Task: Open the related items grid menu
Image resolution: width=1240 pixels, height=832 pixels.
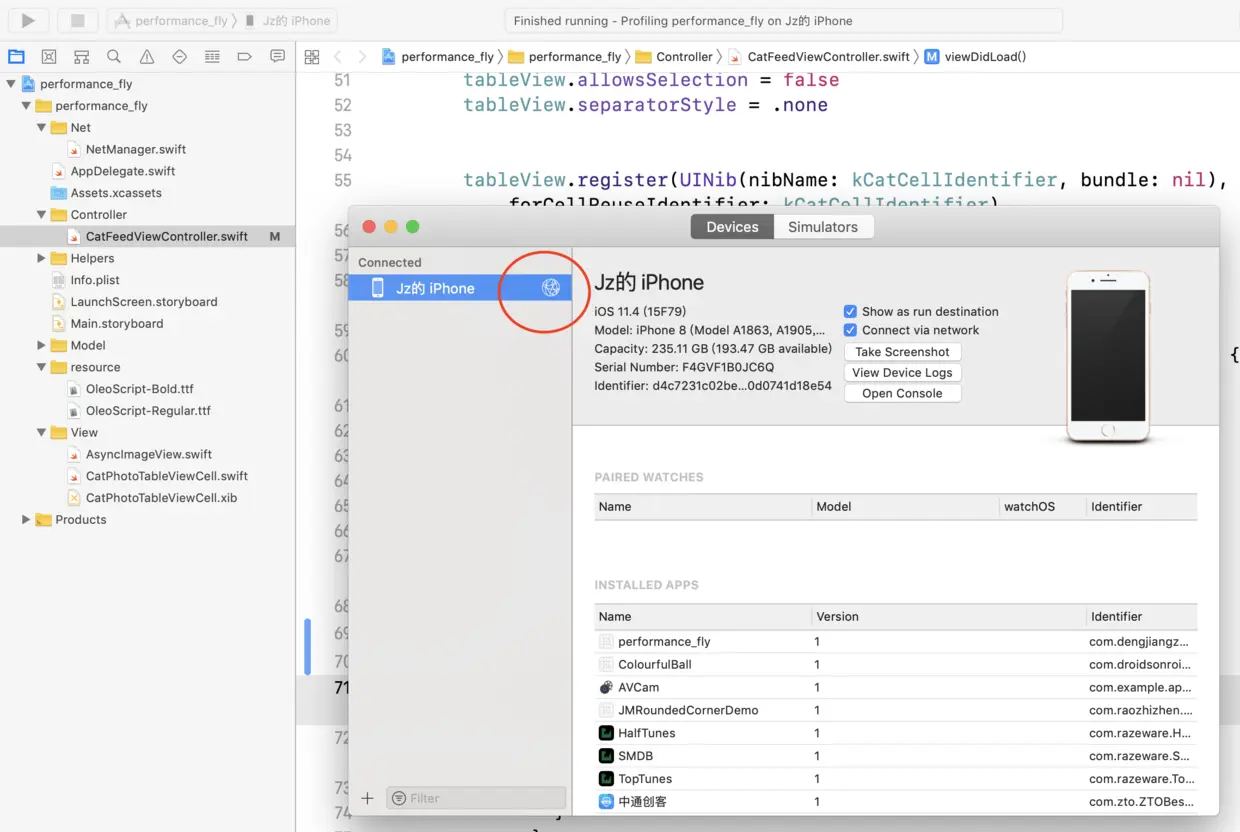Action: (312, 57)
